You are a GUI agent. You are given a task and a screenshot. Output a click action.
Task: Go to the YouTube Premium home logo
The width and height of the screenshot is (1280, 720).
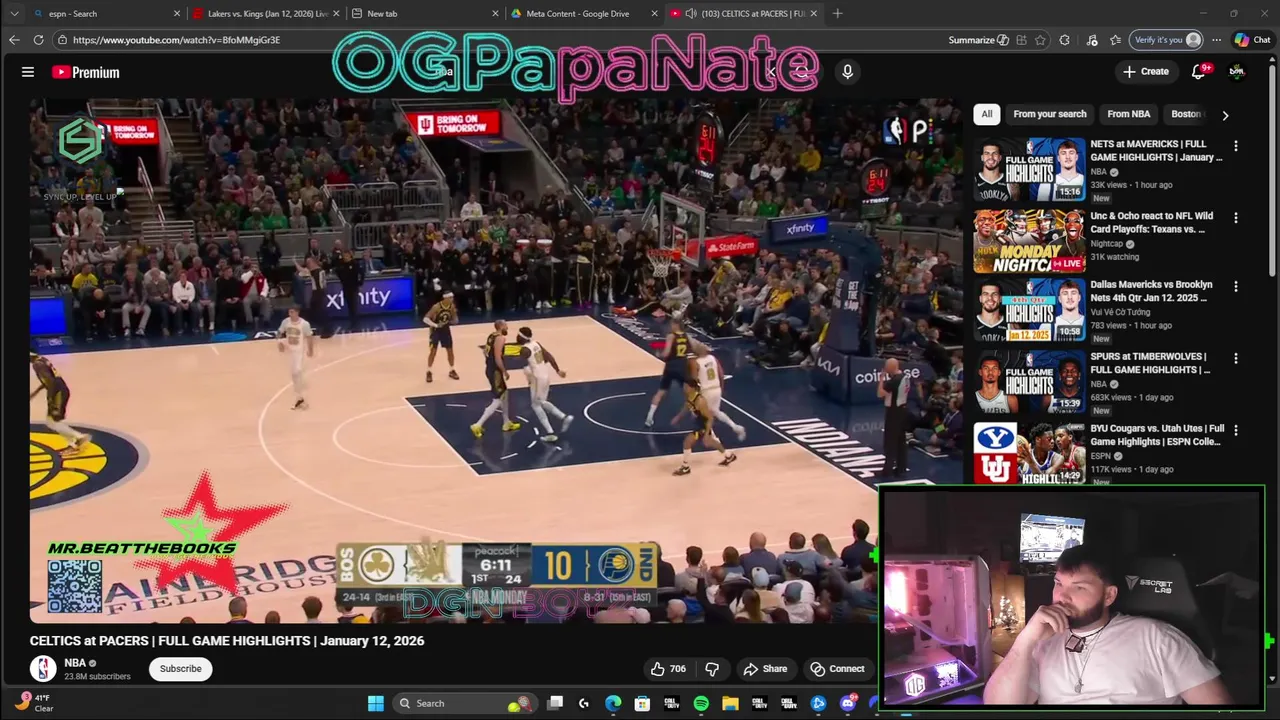click(x=86, y=72)
